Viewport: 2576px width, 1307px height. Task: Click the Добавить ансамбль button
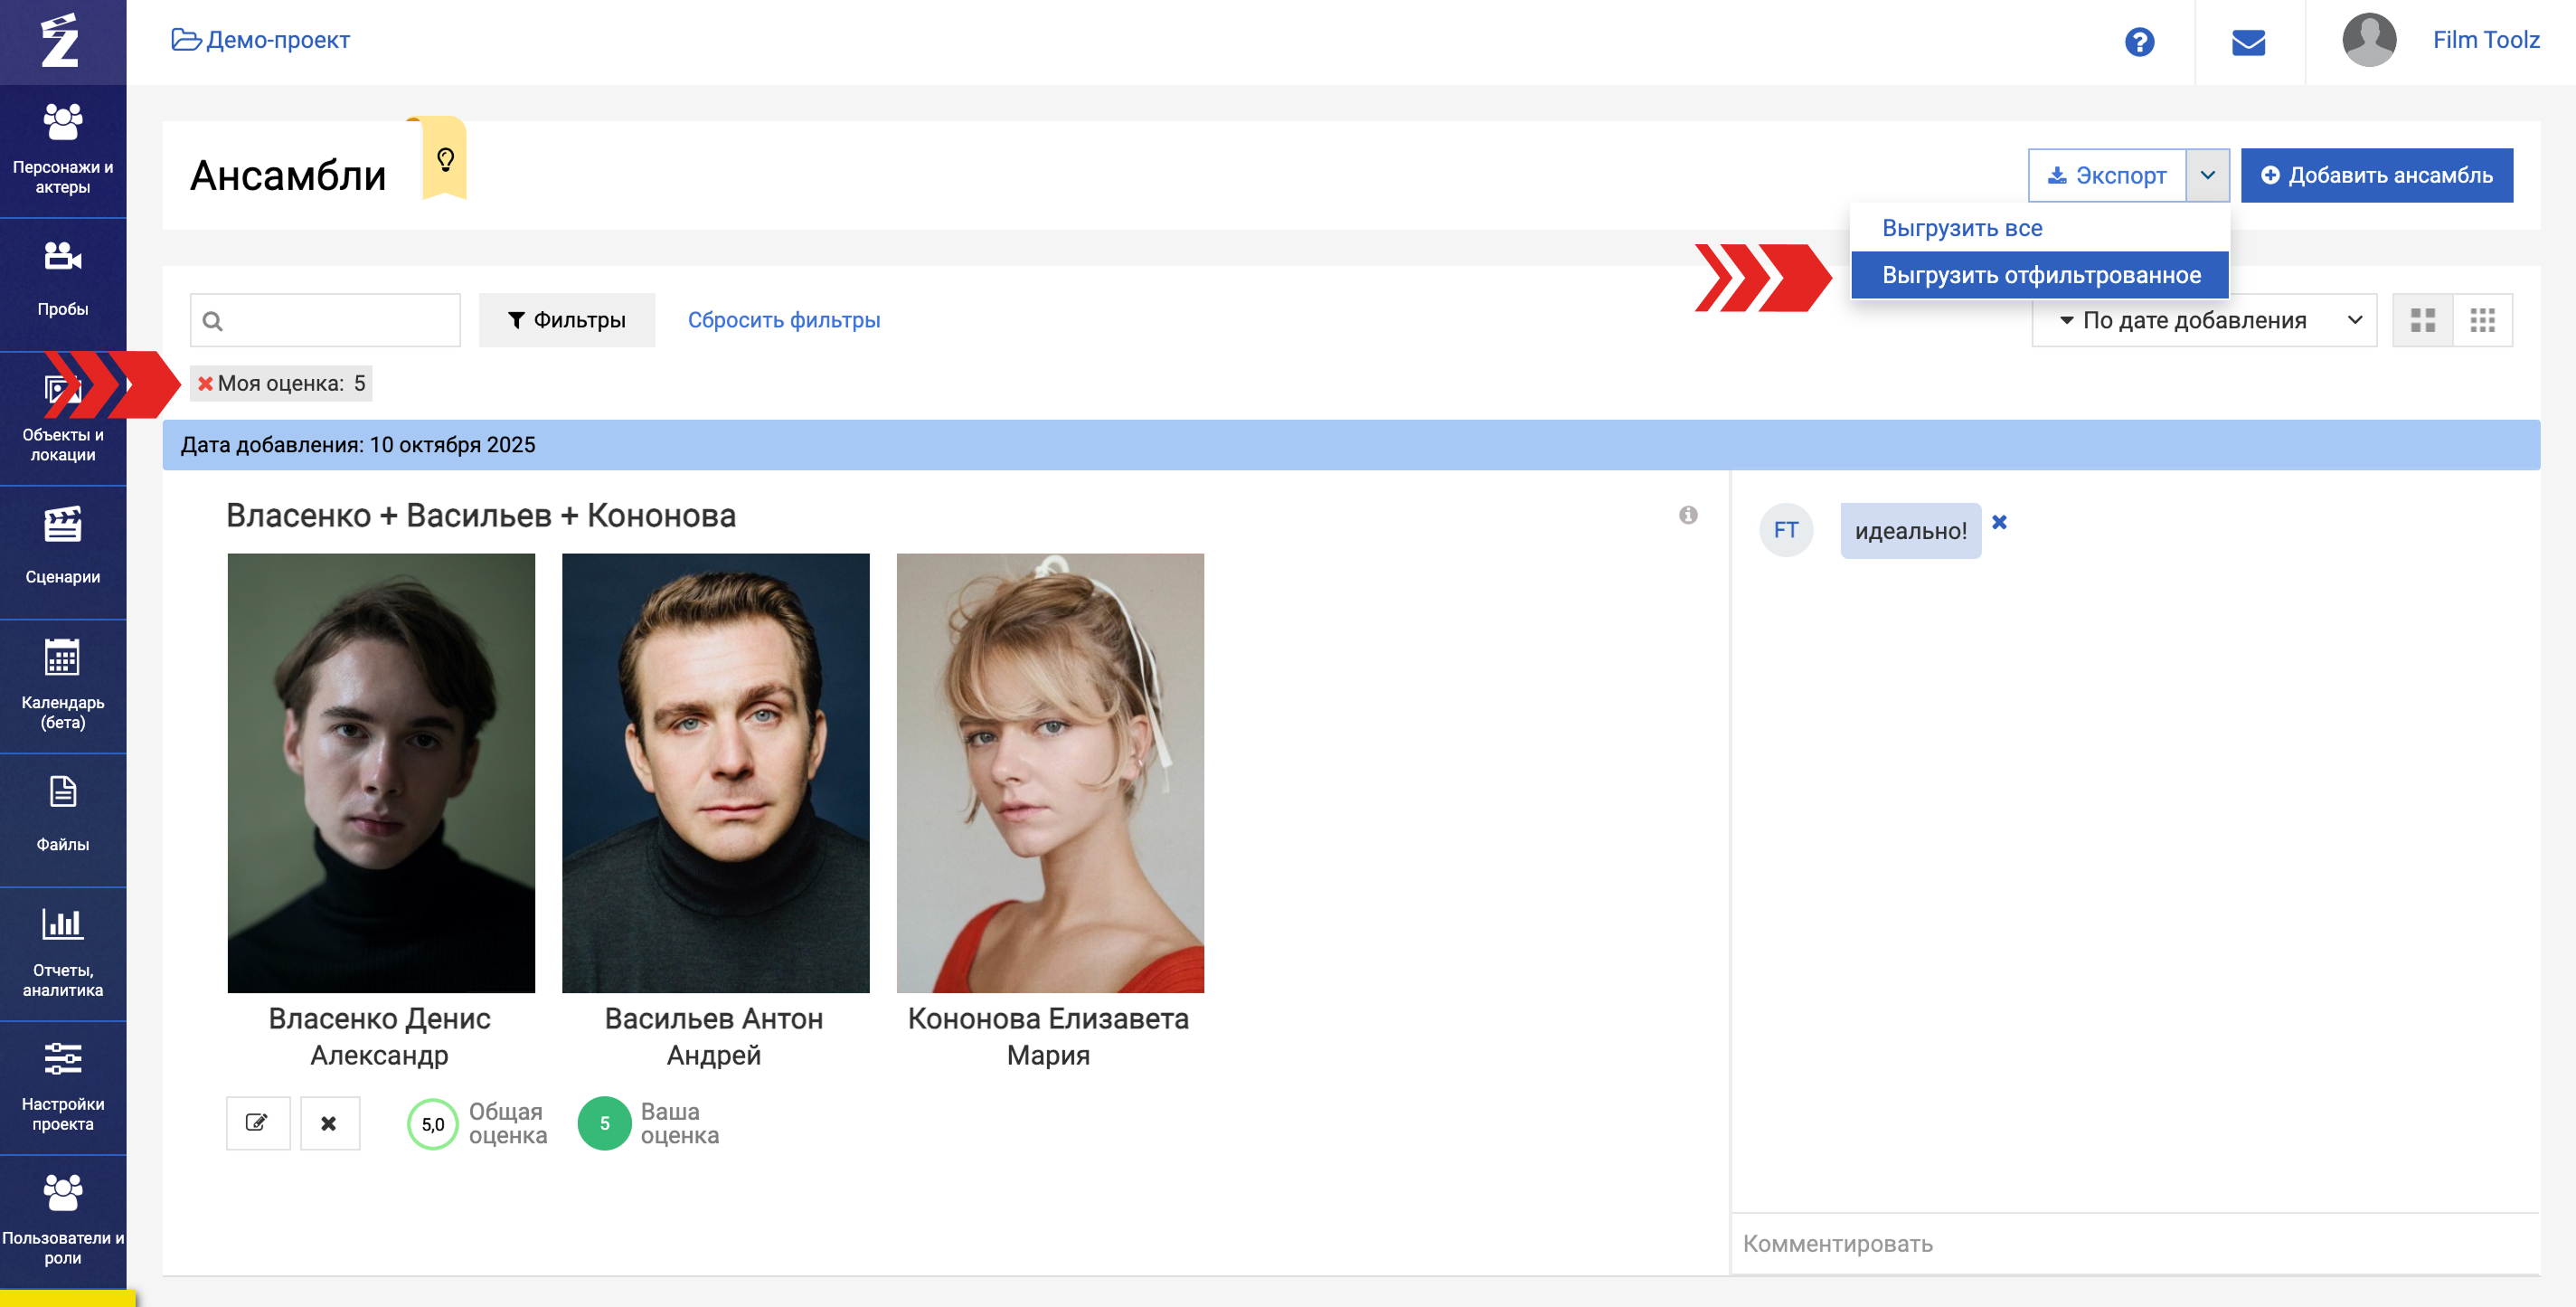point(2376,175)
